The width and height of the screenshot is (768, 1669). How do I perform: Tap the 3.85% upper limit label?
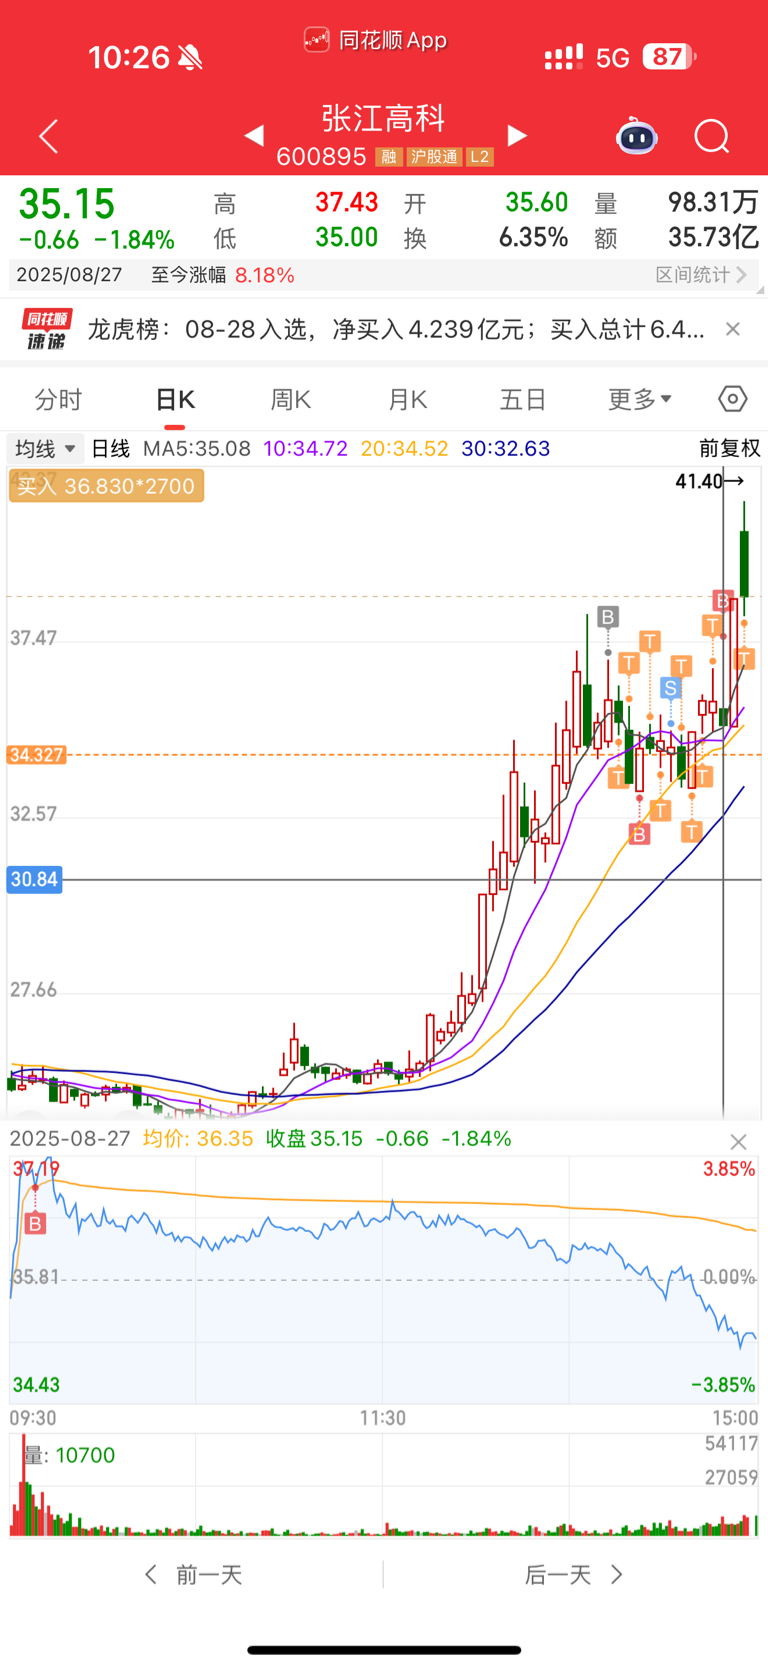coord(729,1169)
